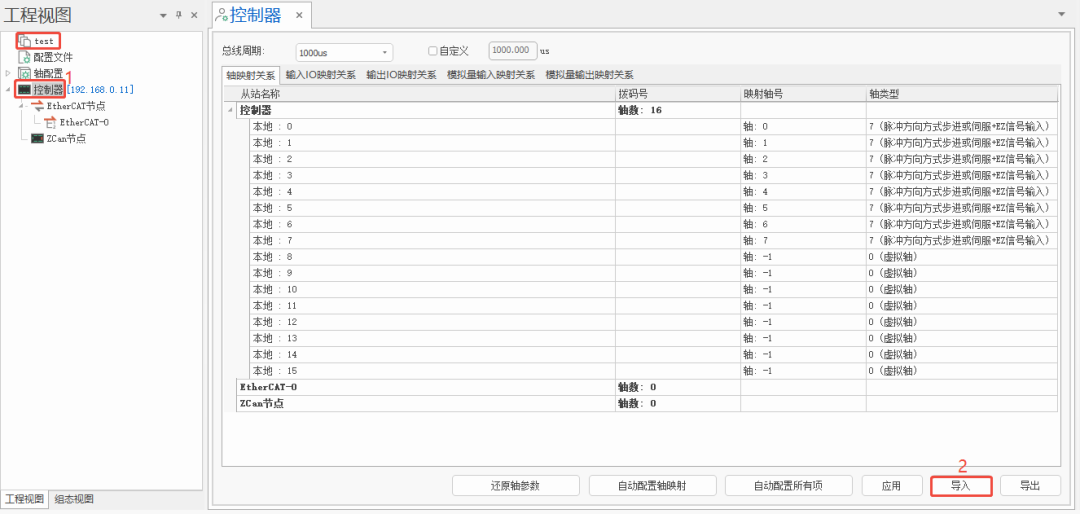Click the 轴: 7 mapped axis cell
This screenshot has width=1080, height=514.
point(803,240)
